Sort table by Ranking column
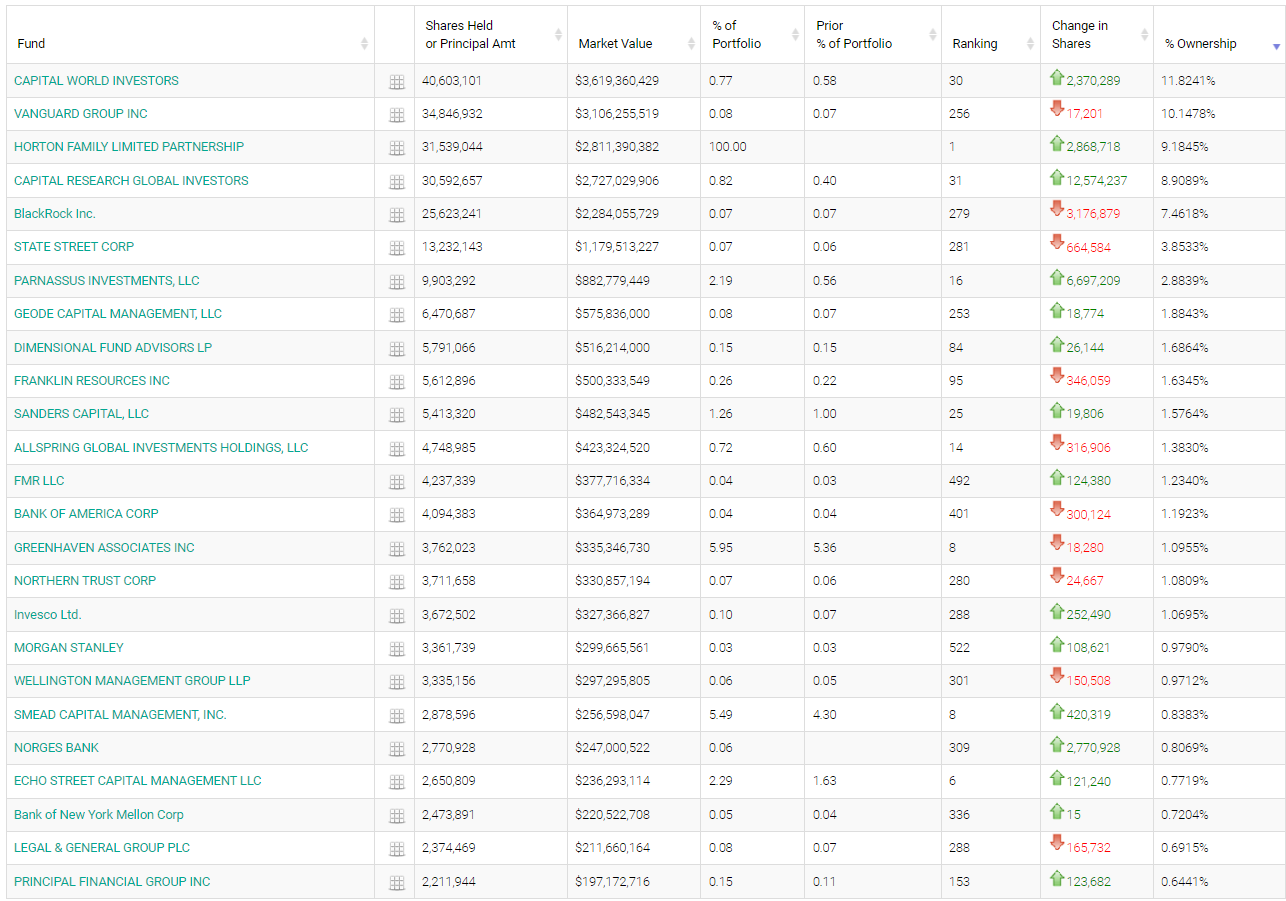1286x901 pixels. [991, 35]
